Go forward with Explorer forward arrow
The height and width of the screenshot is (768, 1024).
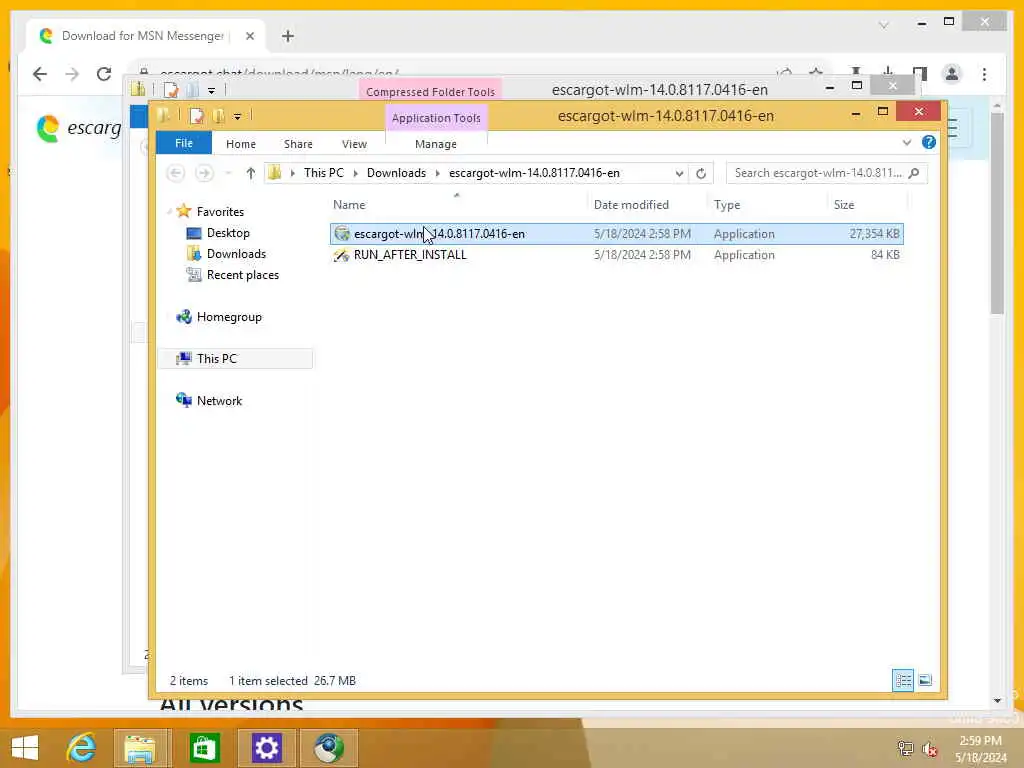click(x=204, y=173)
